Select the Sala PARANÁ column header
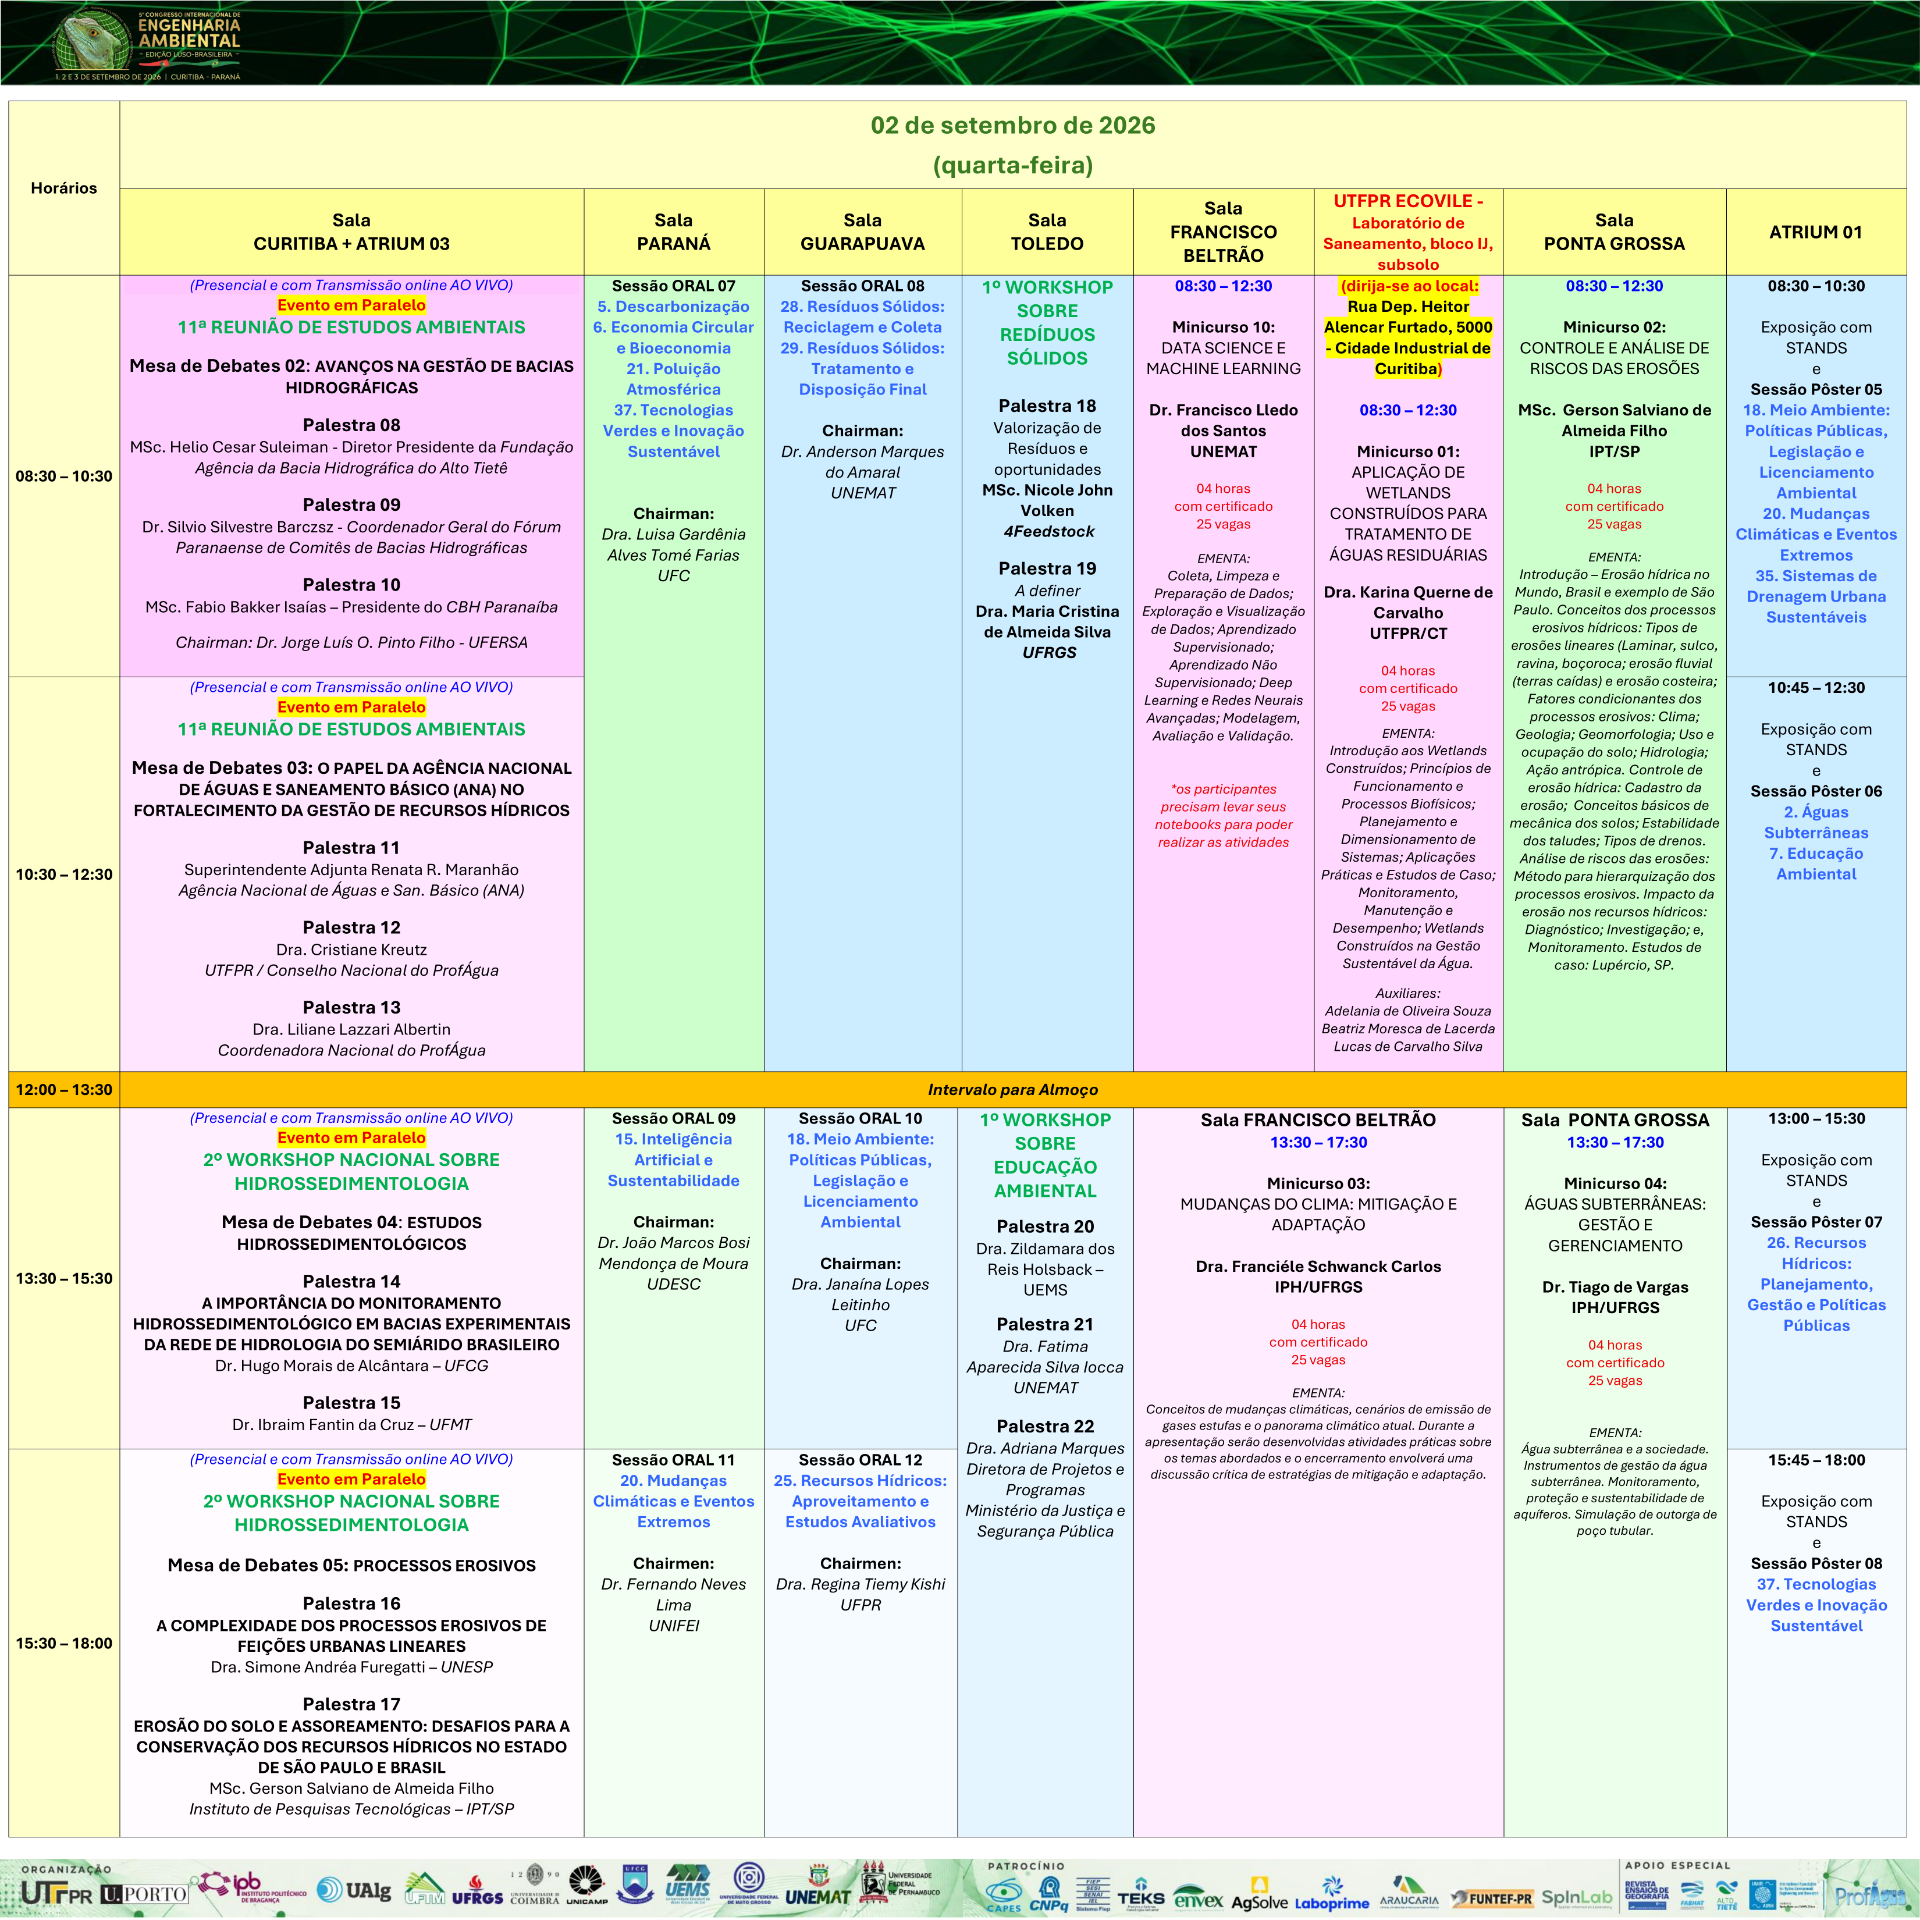The width and height of the screenshot is (1920, 1920). 674,232
